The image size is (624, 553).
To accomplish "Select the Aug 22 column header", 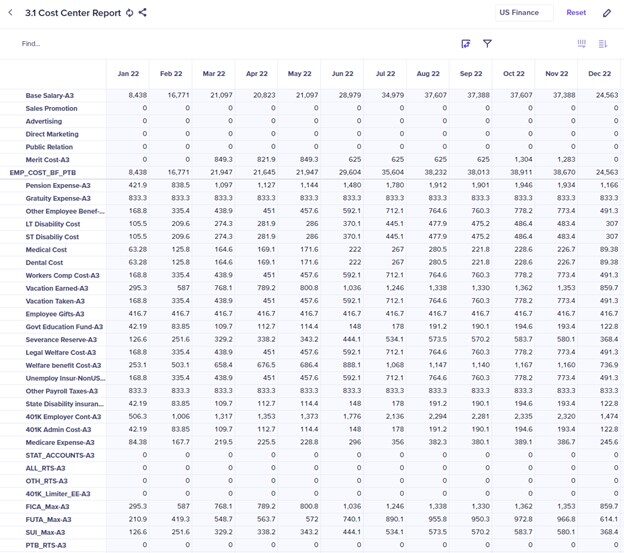I will pos(428,74).
